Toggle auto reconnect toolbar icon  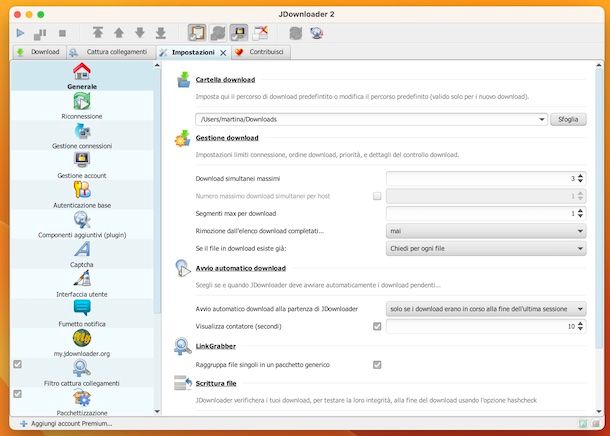click(x=218, y=33)
